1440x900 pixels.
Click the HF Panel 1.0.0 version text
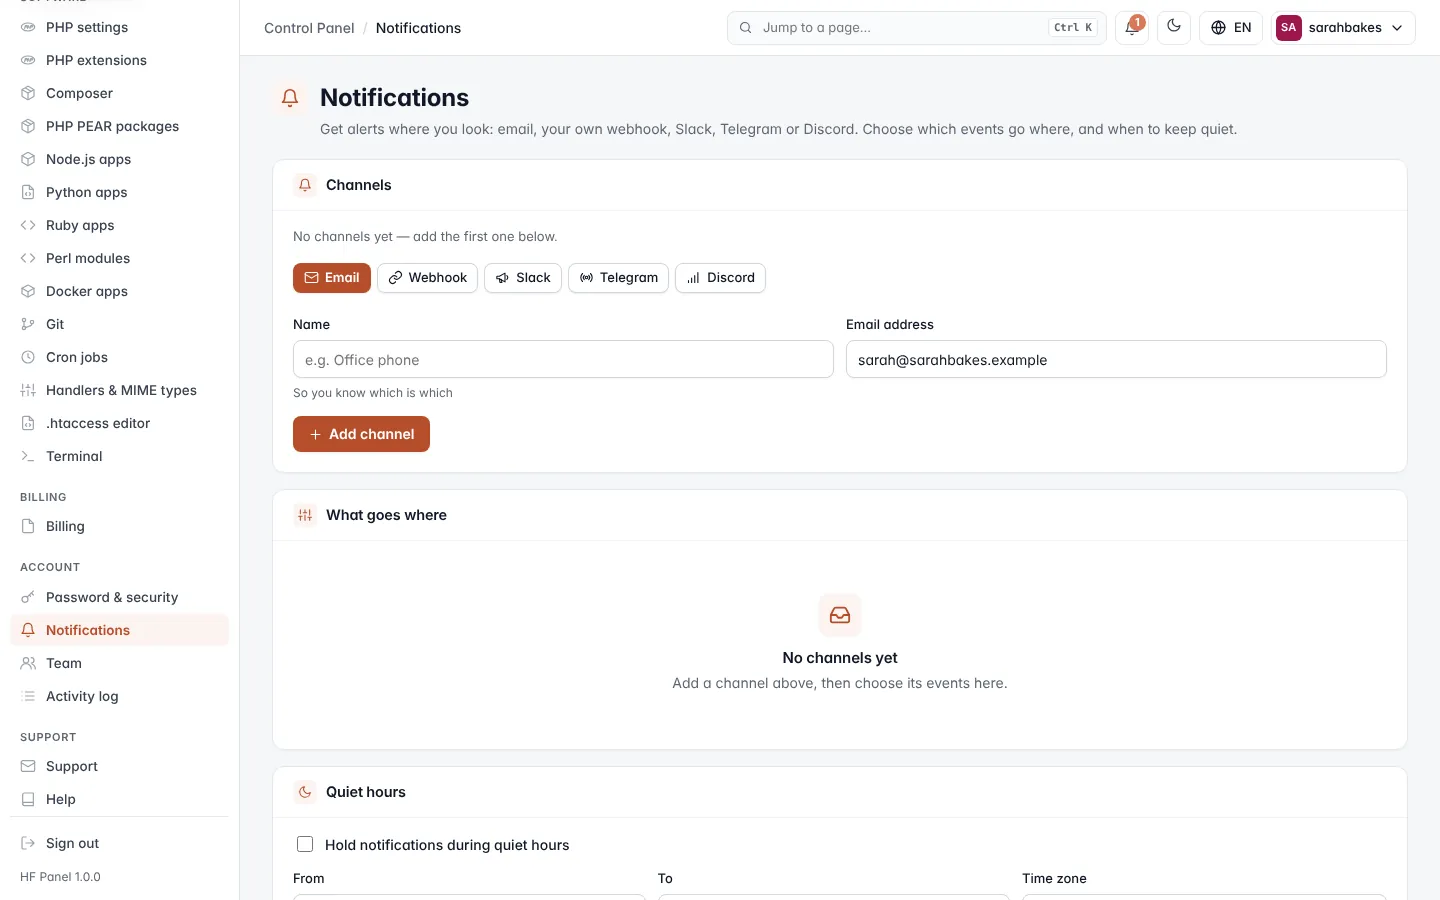click(60, 877)
